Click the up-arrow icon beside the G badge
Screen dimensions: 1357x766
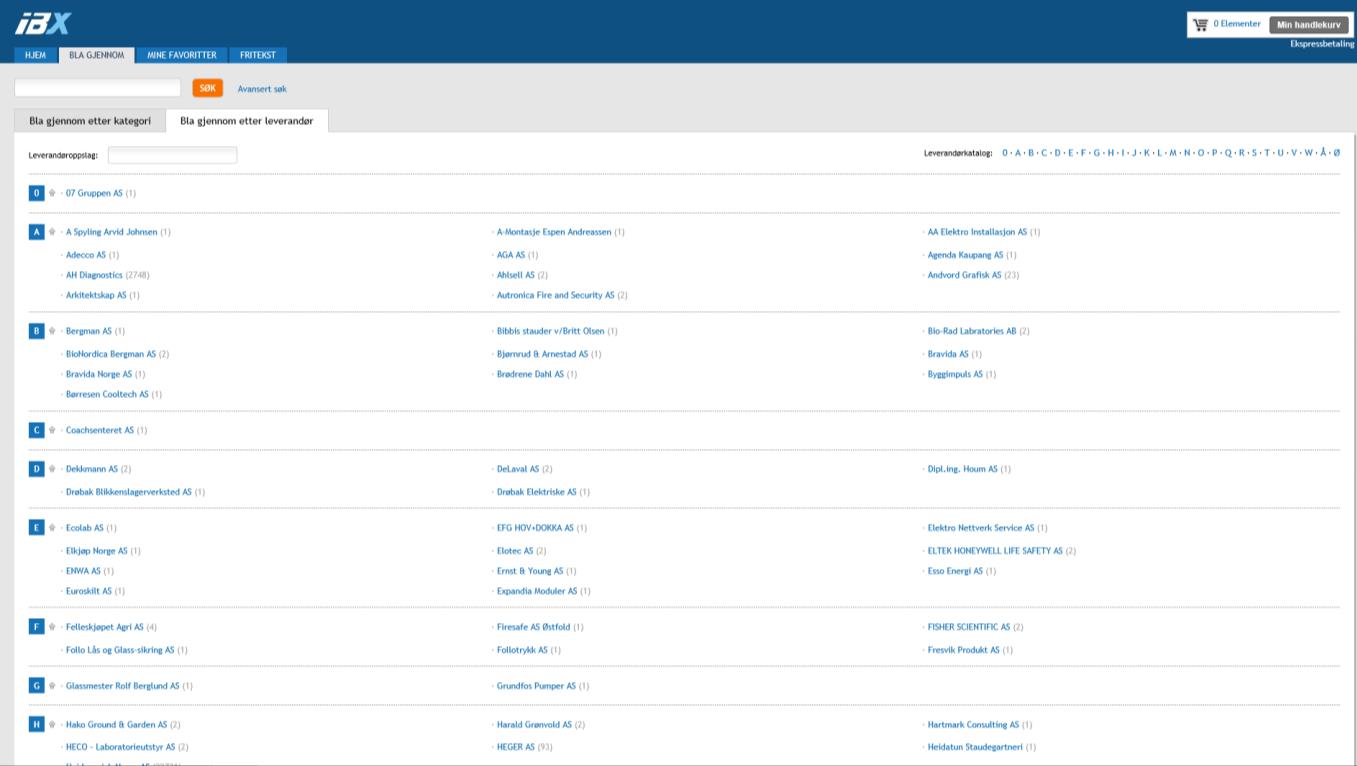point(52,686)
